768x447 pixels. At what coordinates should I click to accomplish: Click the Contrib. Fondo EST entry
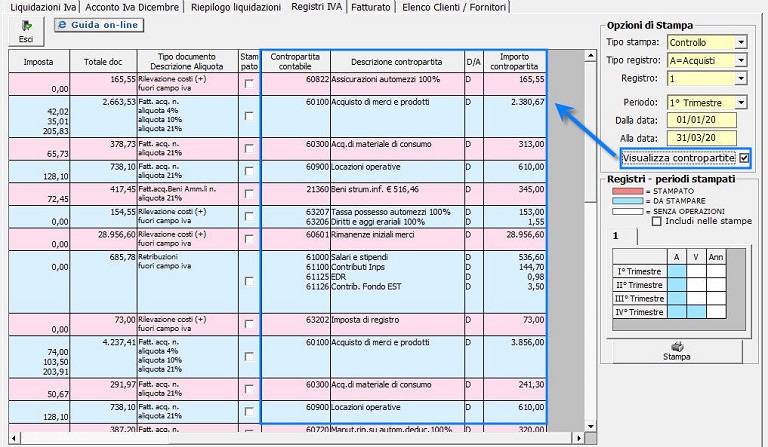click(366, 286)
